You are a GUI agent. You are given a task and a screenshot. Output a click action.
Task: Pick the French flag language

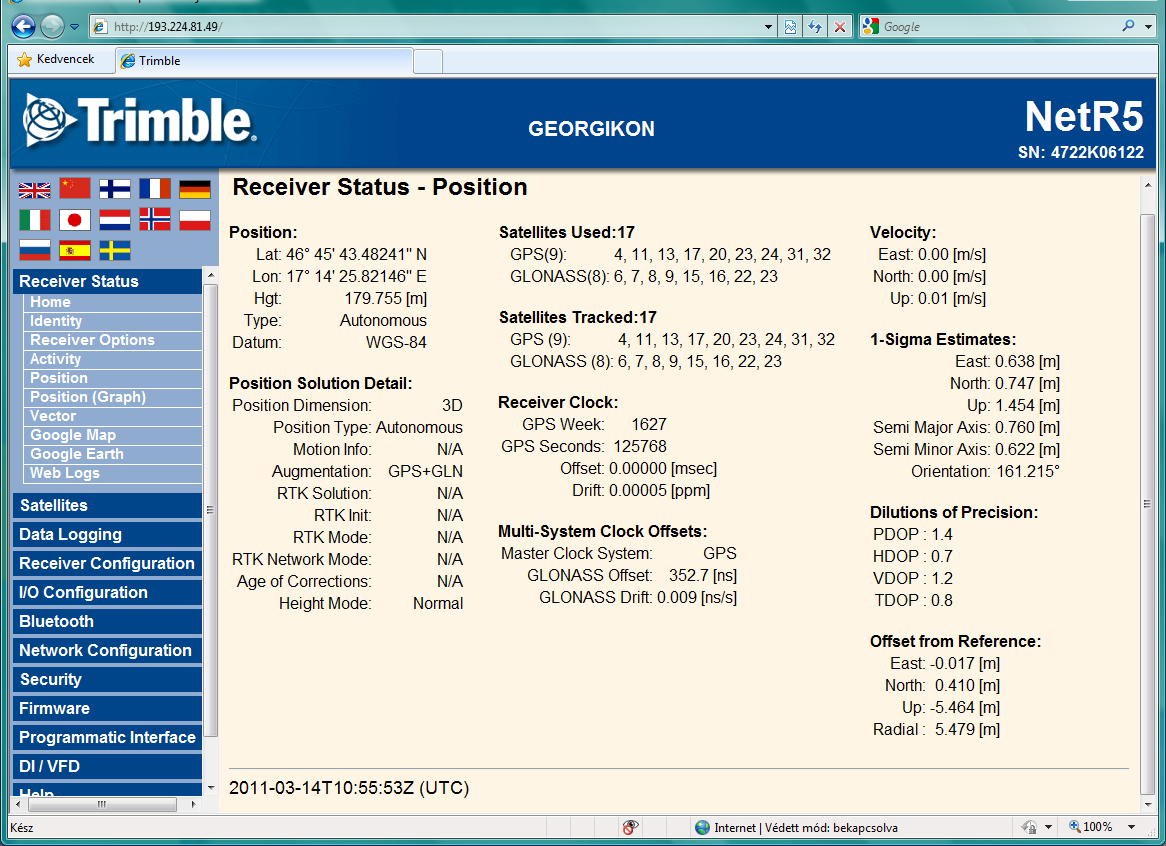tap(155, 189)
